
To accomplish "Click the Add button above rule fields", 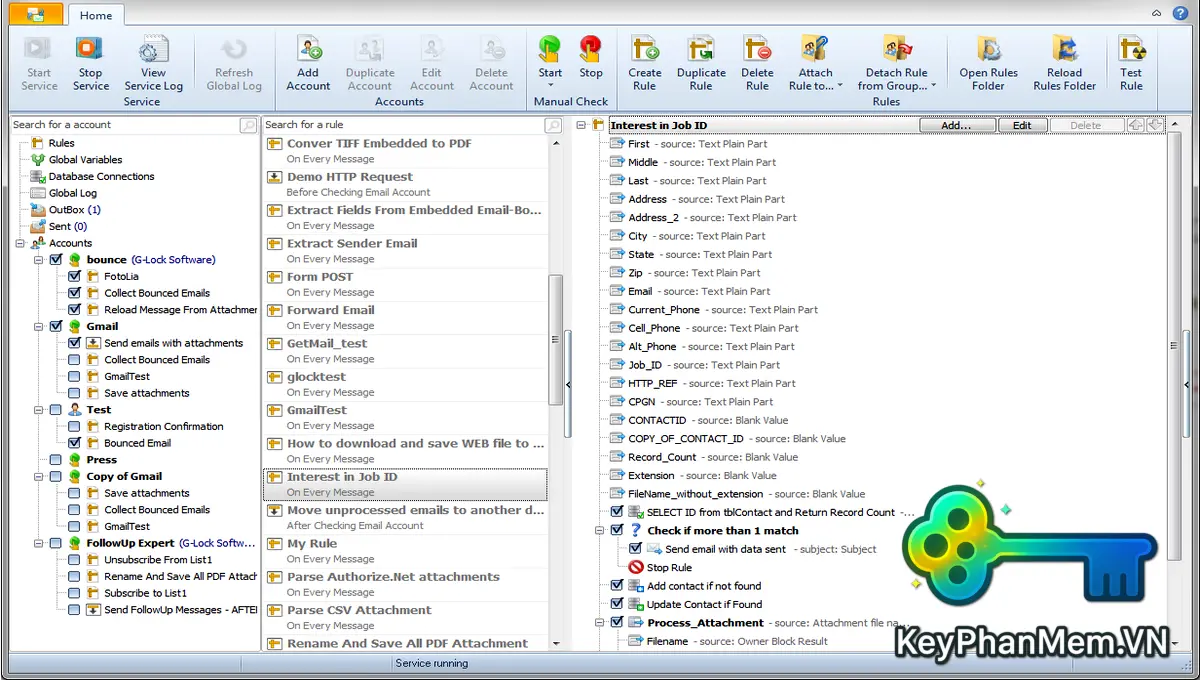I will point(957,124).
